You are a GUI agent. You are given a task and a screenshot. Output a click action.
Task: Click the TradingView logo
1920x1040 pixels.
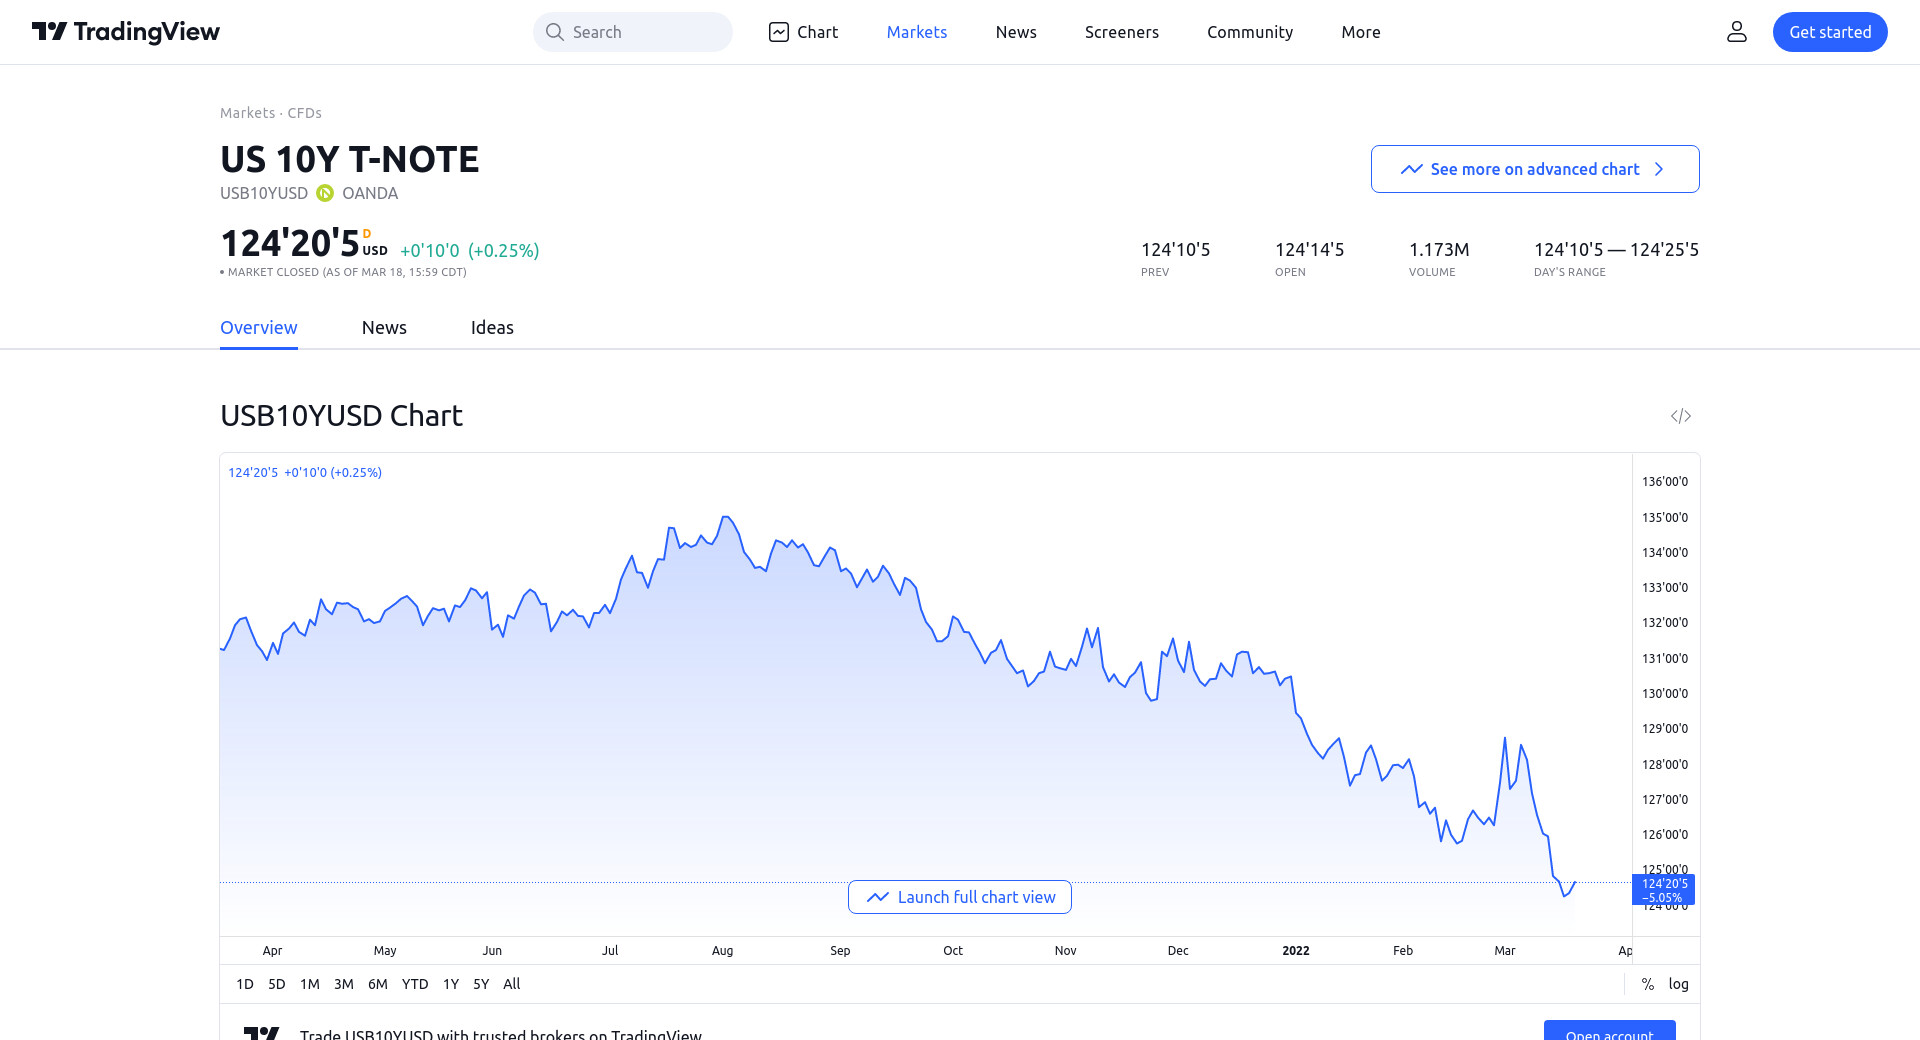point(126,32)
